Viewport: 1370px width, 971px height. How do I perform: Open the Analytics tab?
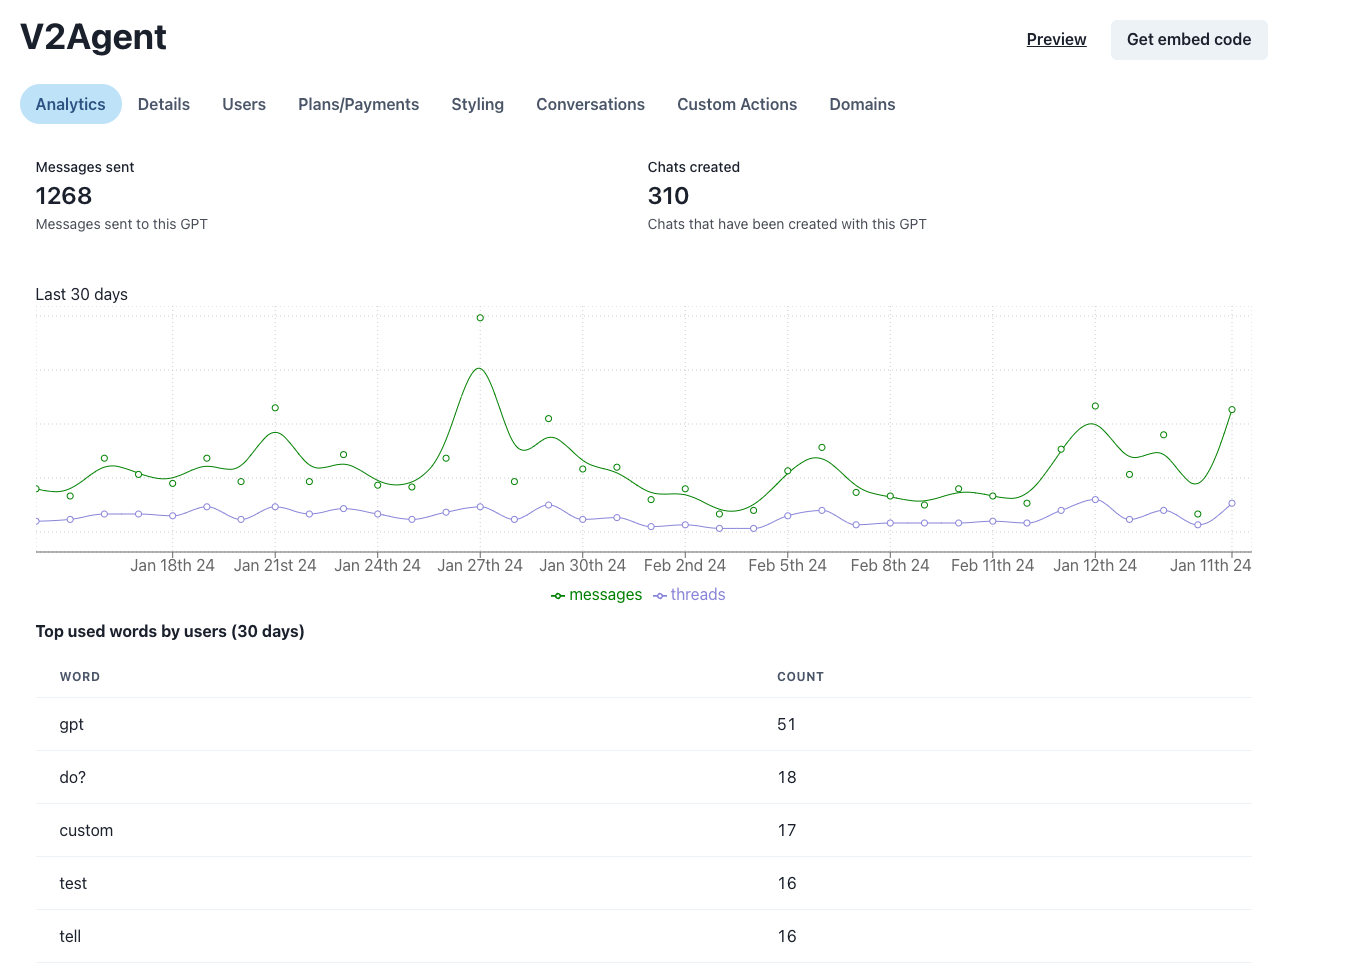(x=70, y=104)
